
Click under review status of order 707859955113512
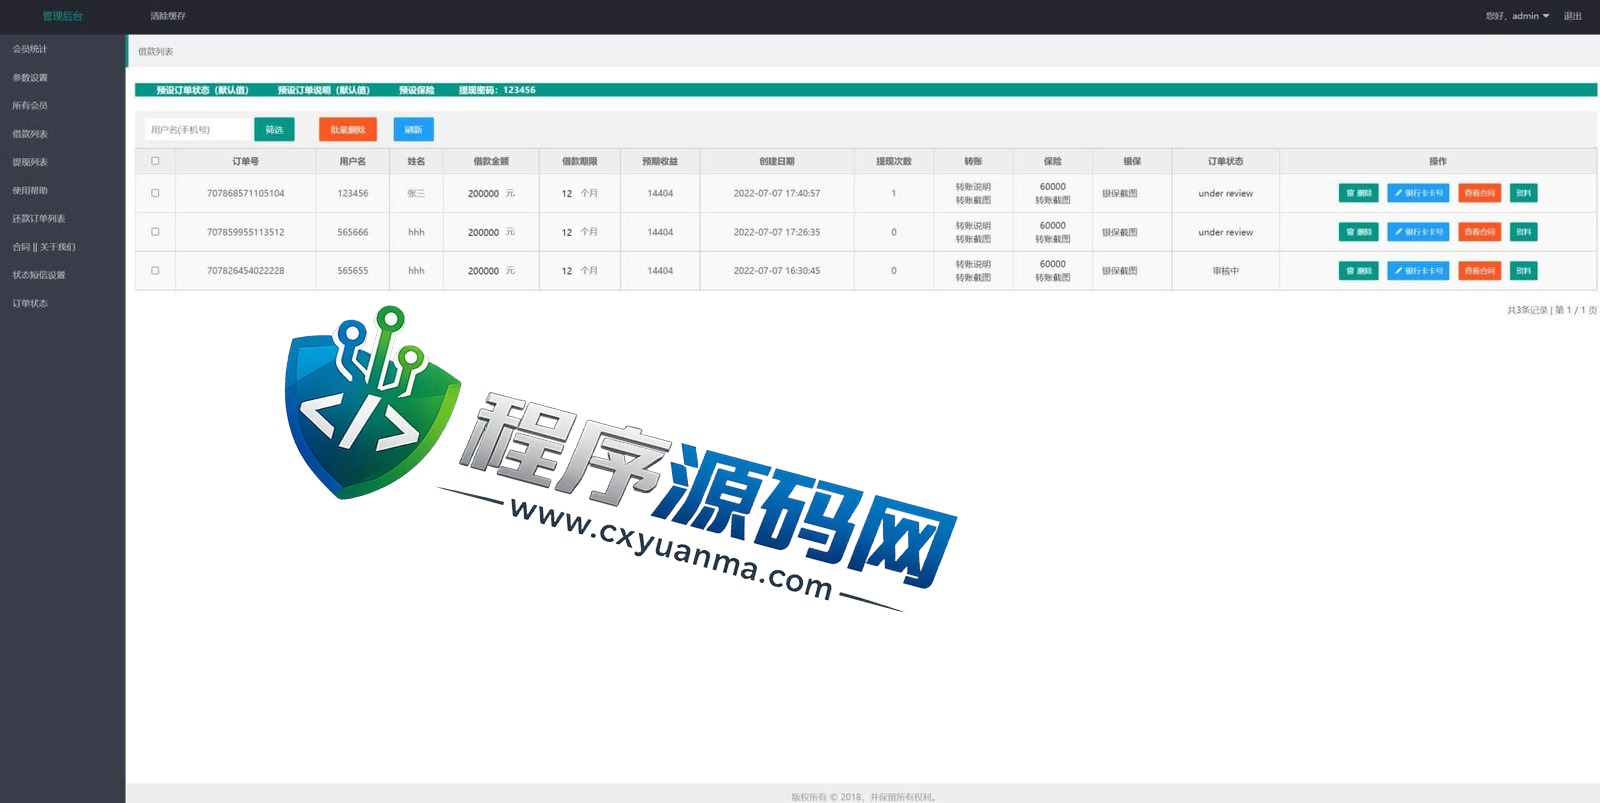pyautogui.click(x=1225, y=233)
